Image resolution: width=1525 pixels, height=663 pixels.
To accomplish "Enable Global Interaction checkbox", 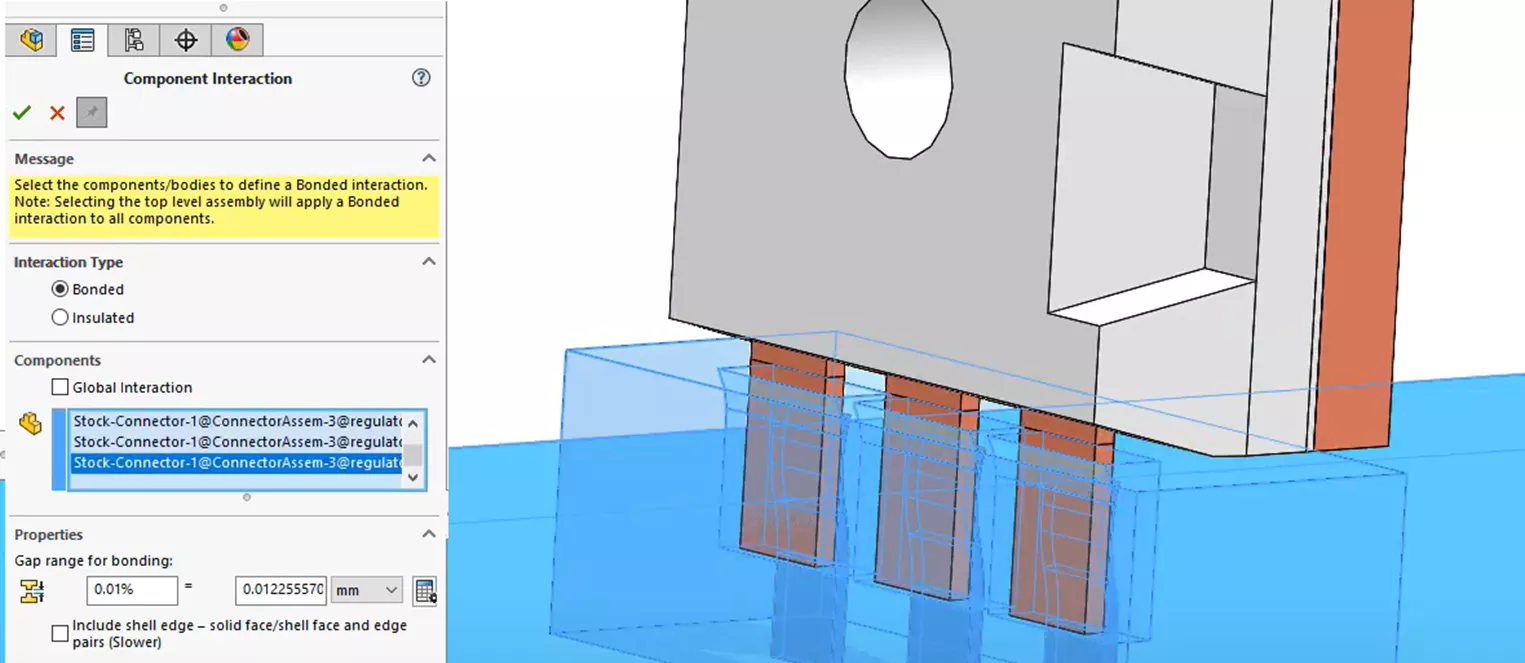I will click(x=60, y=387).
